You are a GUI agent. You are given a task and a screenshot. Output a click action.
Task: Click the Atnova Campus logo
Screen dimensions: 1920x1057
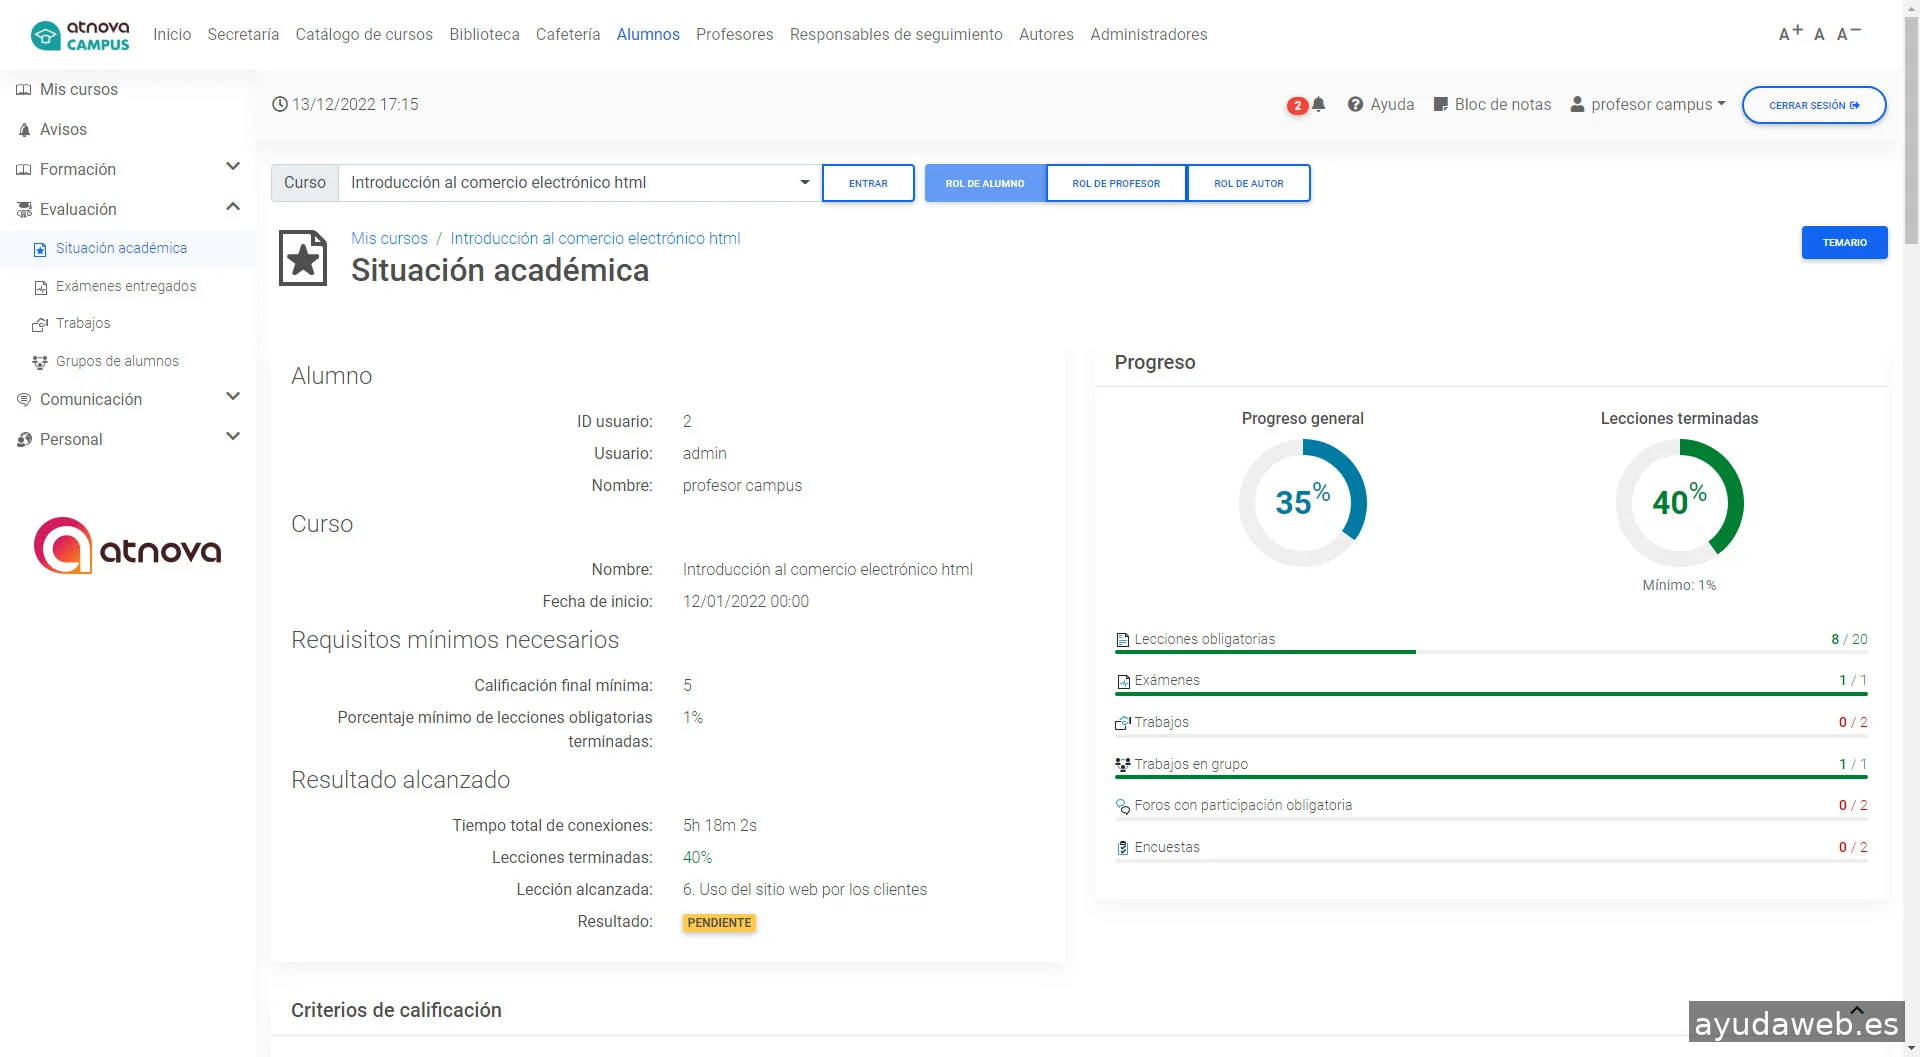(x=80, y=35)
